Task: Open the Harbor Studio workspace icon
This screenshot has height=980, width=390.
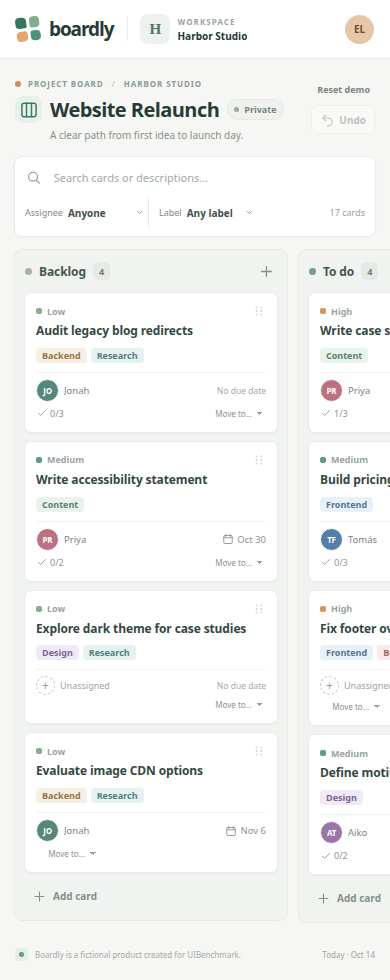Action: coord(154,29)
